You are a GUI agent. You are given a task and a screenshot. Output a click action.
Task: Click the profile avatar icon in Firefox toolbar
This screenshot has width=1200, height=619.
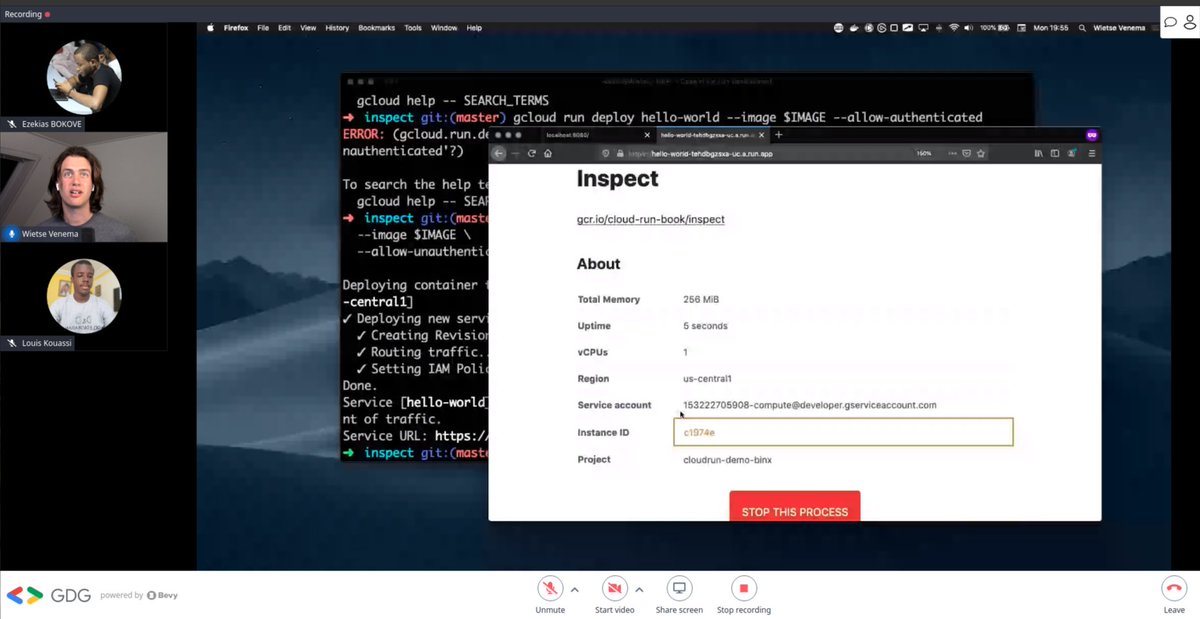(x=1073, y=153)
